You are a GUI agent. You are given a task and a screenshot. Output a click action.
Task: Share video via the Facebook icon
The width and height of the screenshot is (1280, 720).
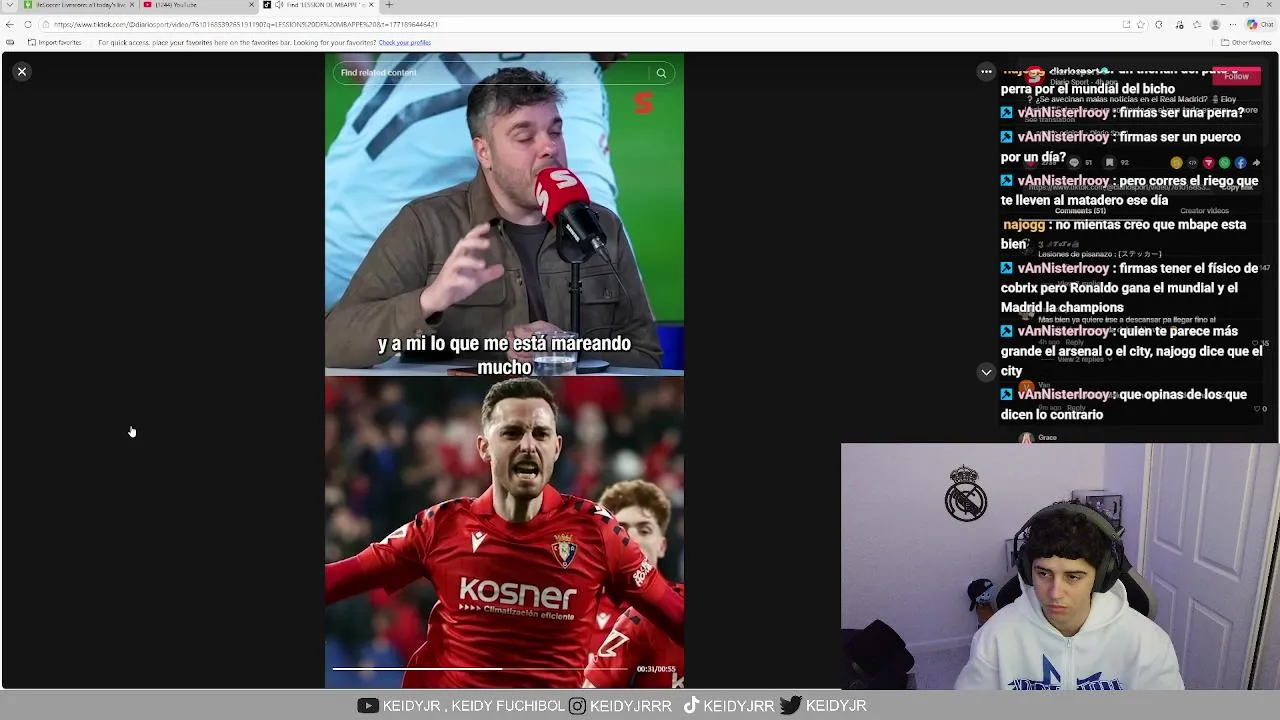pos(1240,163)
